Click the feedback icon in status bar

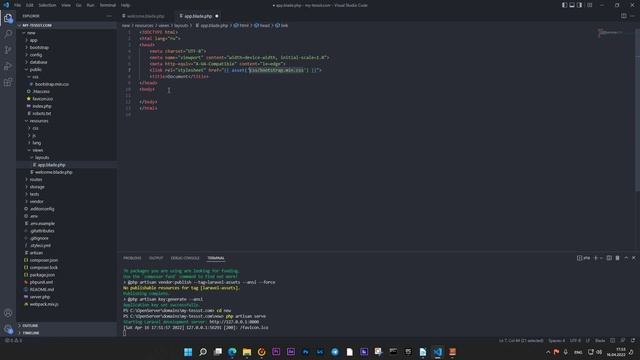point(622,340)
